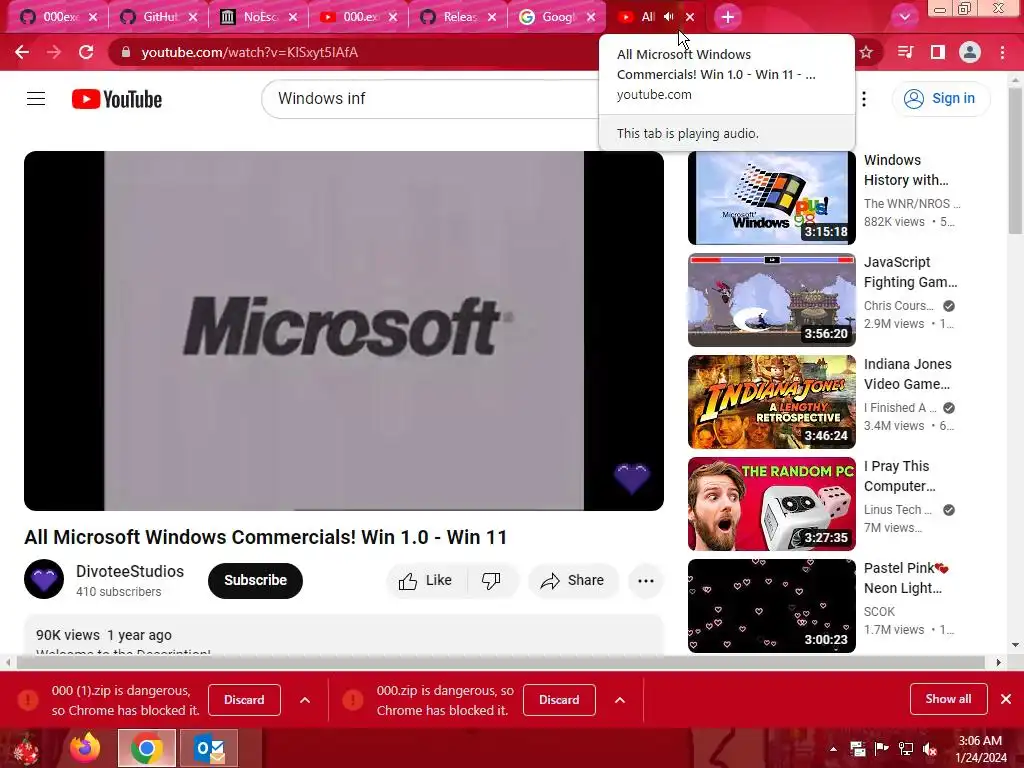Open I Pray This Computer thumbnail
1024x768 pixels.
771,504
